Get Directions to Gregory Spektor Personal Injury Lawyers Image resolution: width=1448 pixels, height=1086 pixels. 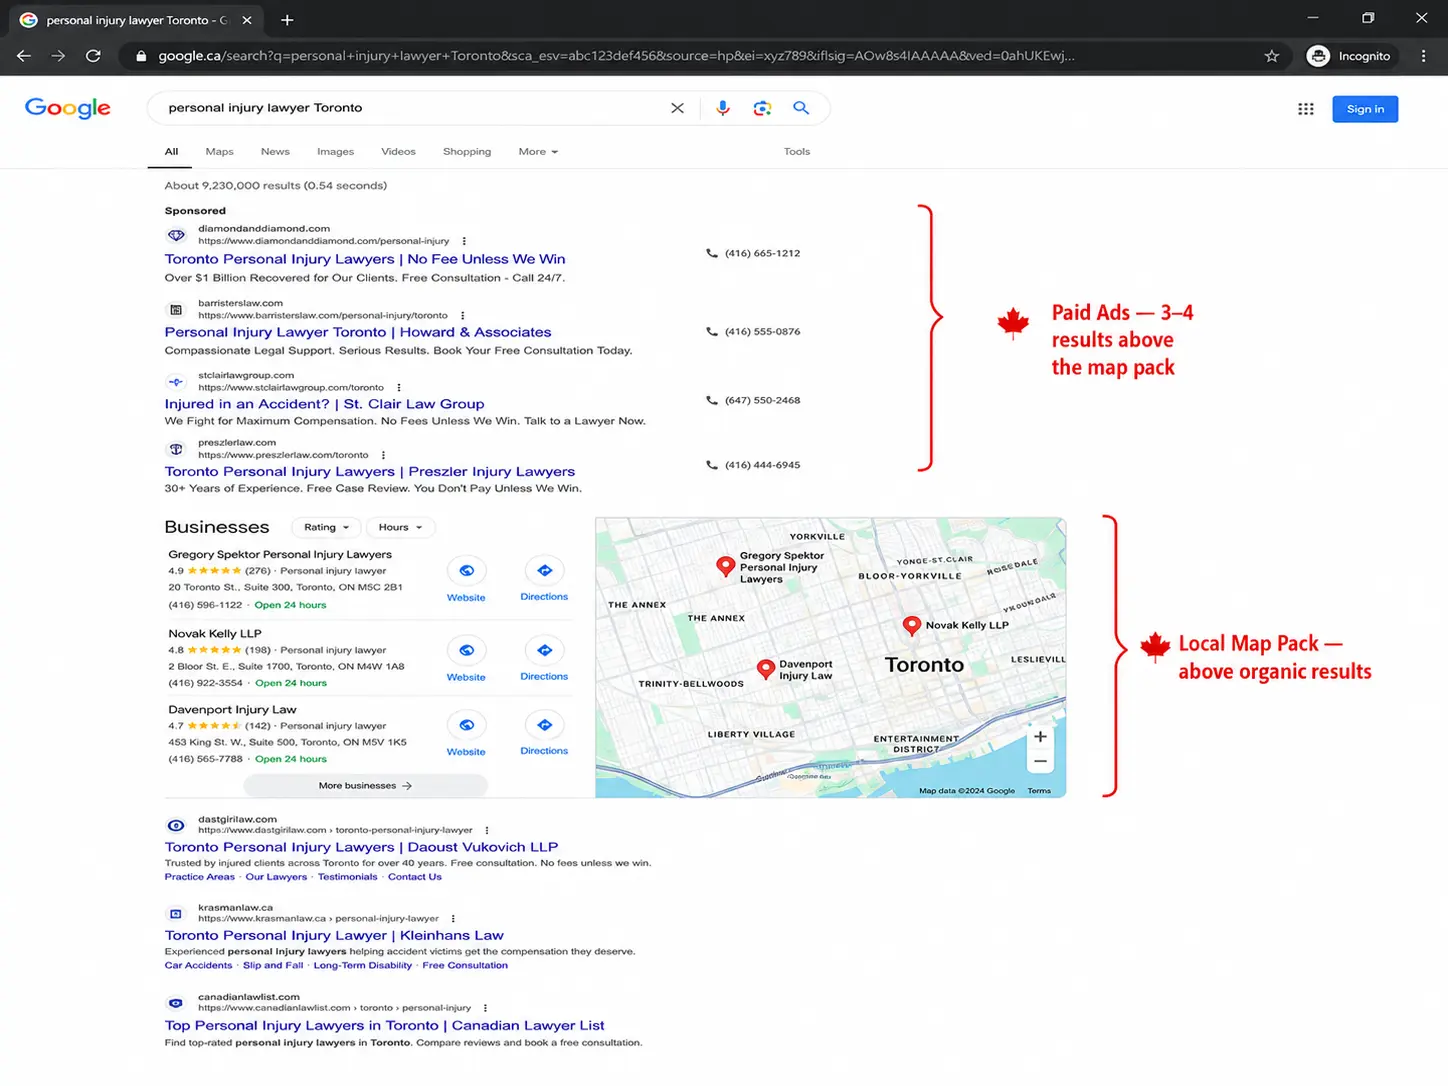pos(544,571)
